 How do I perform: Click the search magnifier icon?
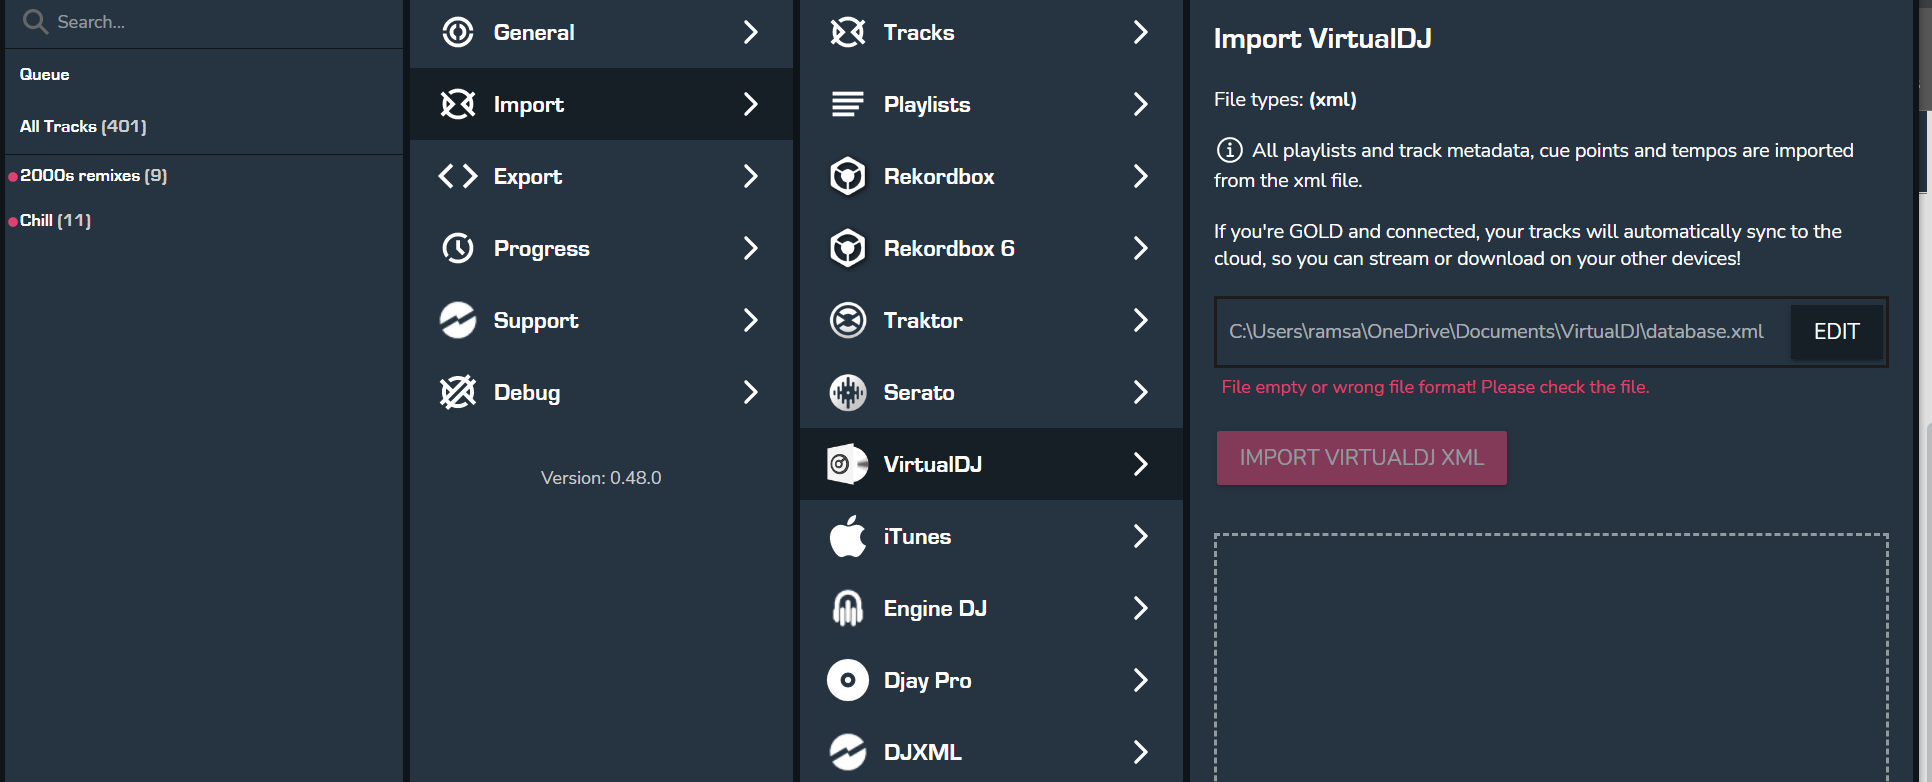(35, 21)
